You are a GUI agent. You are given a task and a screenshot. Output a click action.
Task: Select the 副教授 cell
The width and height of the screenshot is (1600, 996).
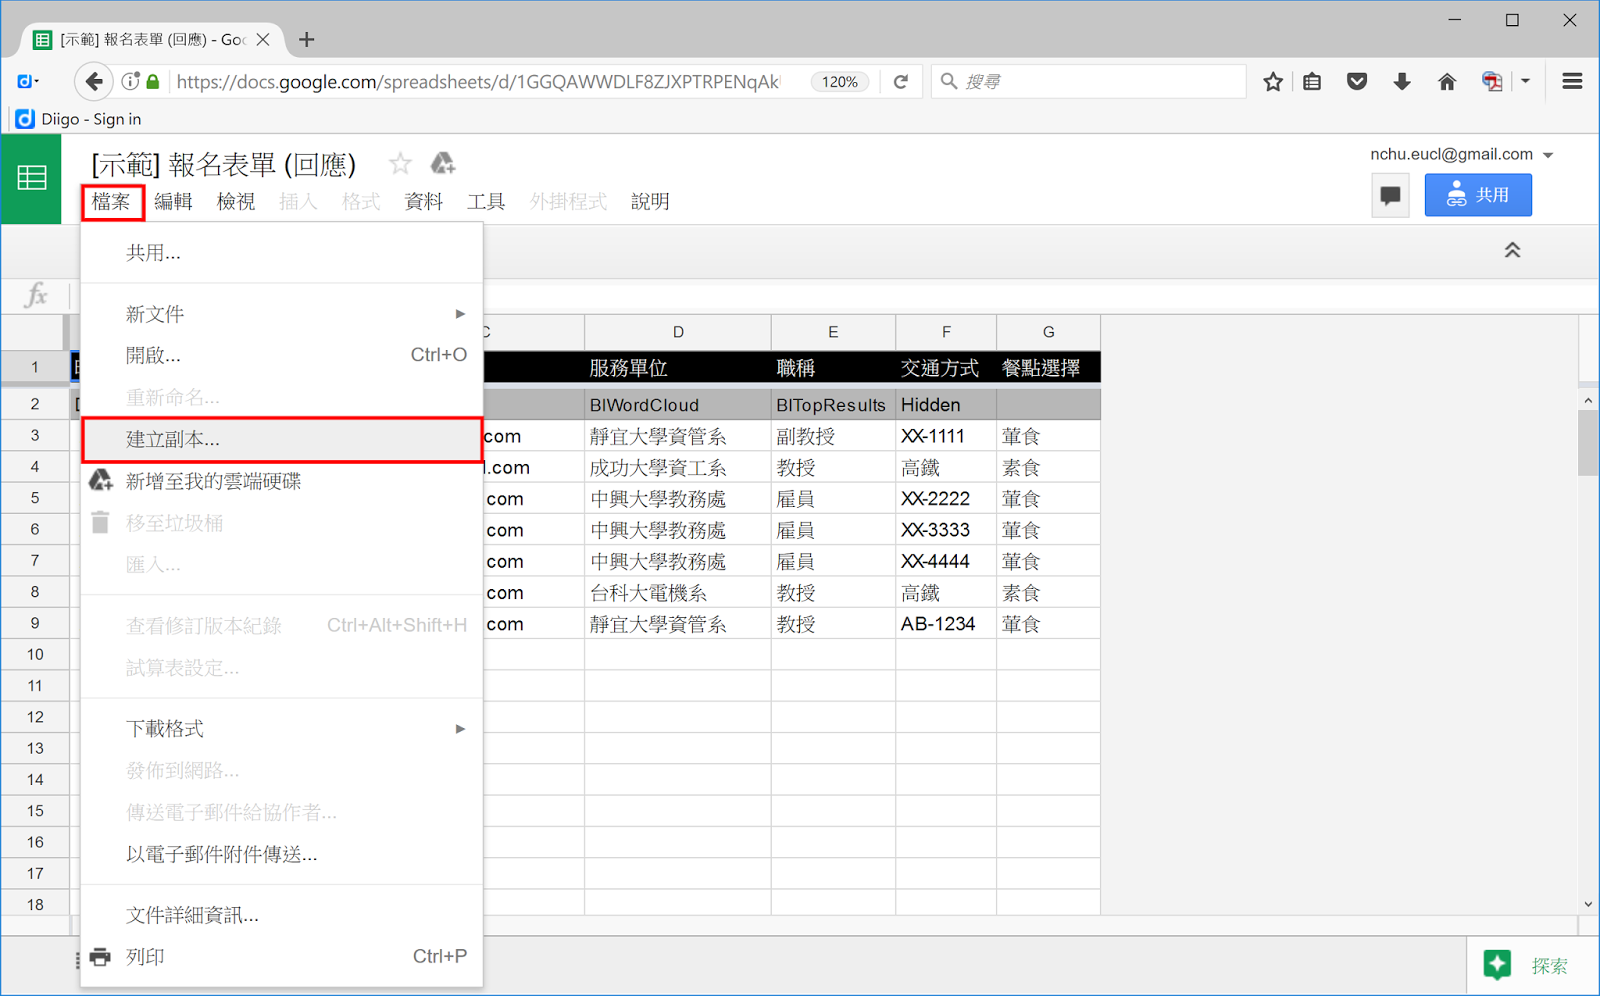tap(833, 436)
